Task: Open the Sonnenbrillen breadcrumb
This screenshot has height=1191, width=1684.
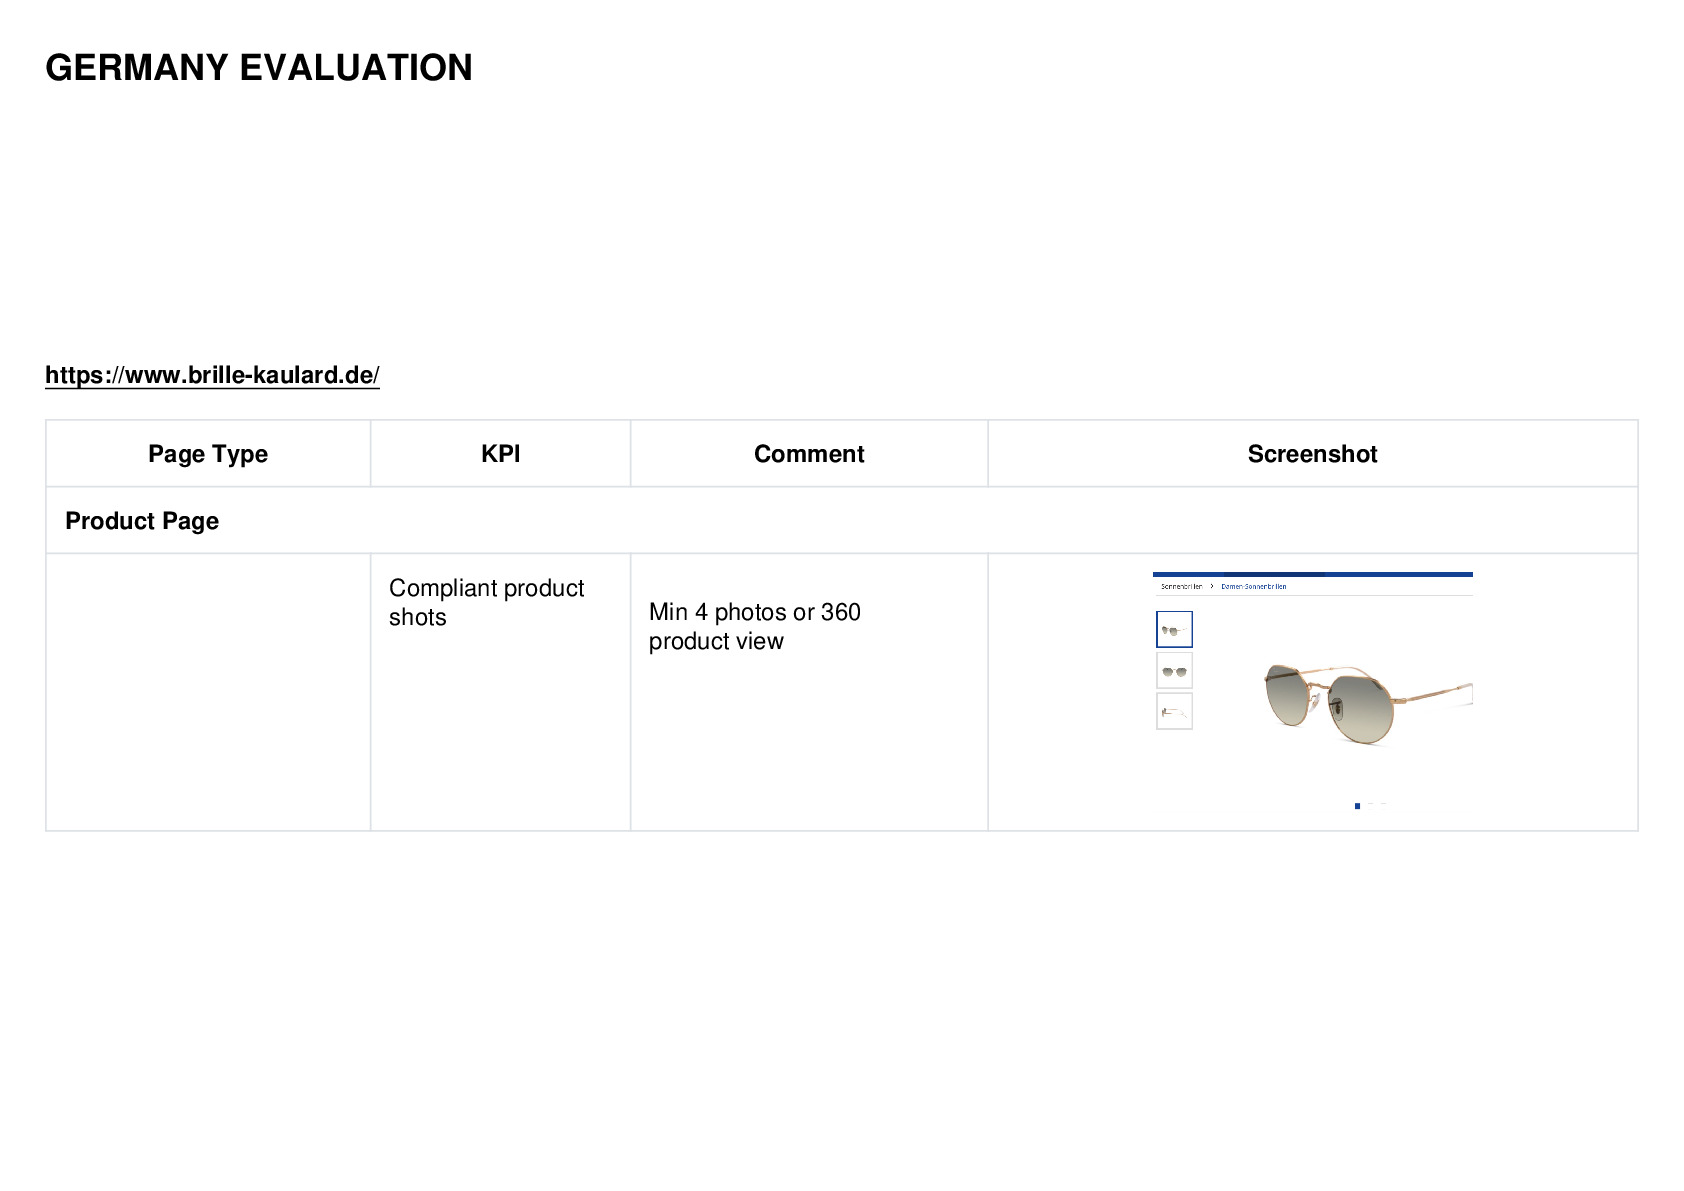Action: point(1181,587)
